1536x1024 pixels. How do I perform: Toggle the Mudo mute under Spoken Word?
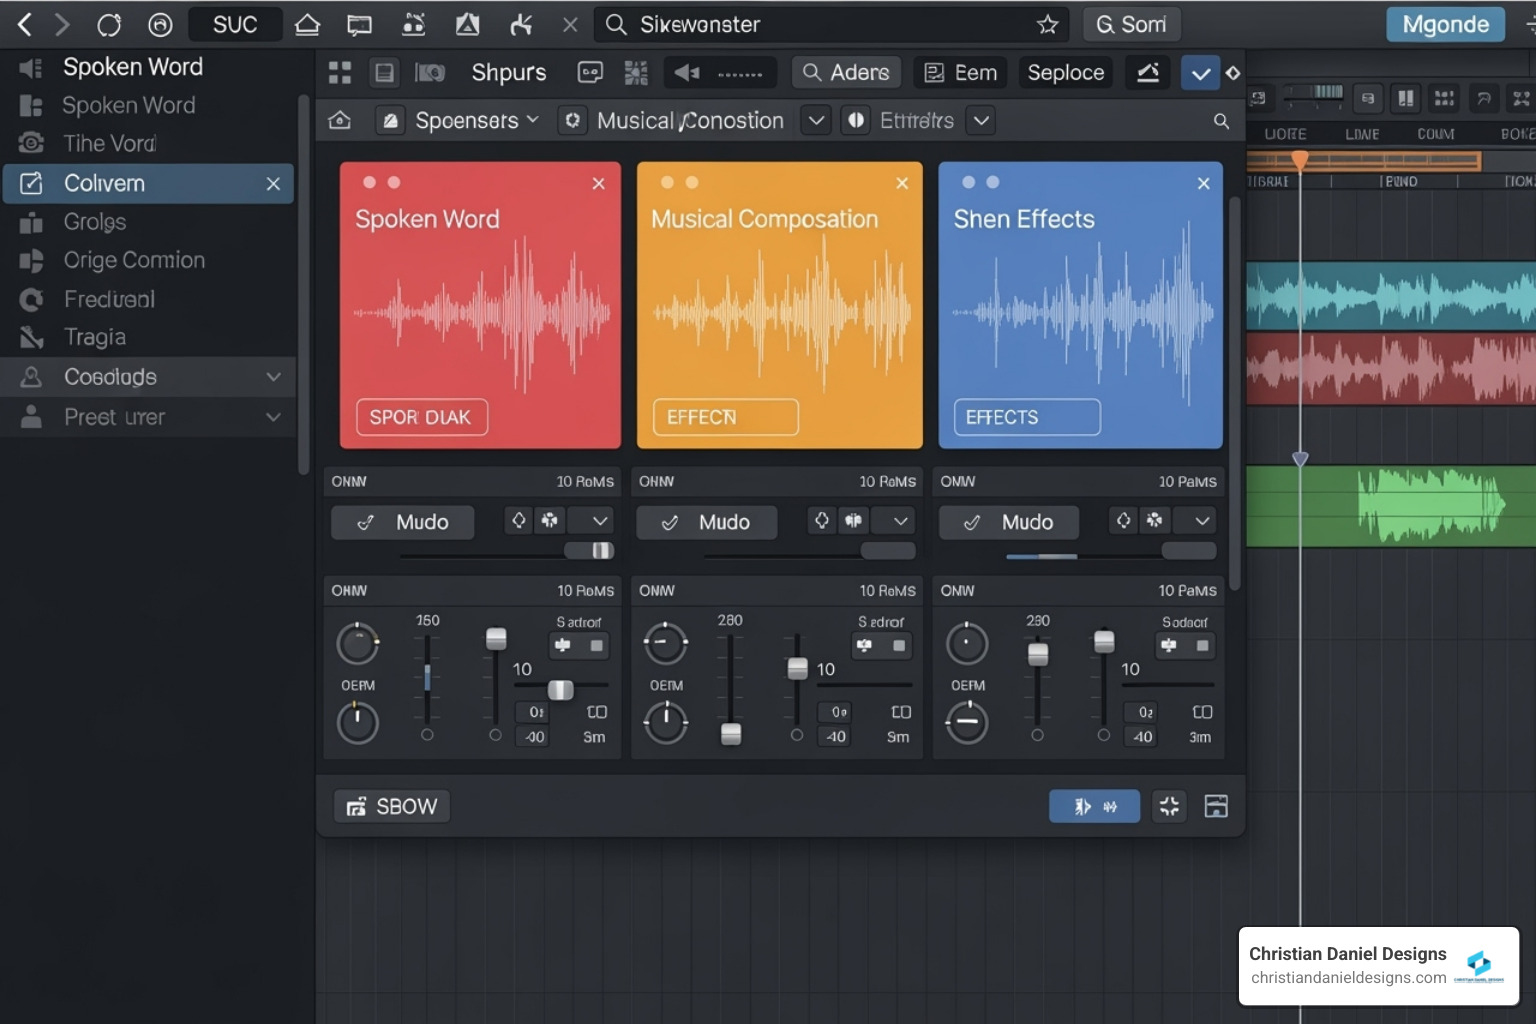(x=403, y=522)
